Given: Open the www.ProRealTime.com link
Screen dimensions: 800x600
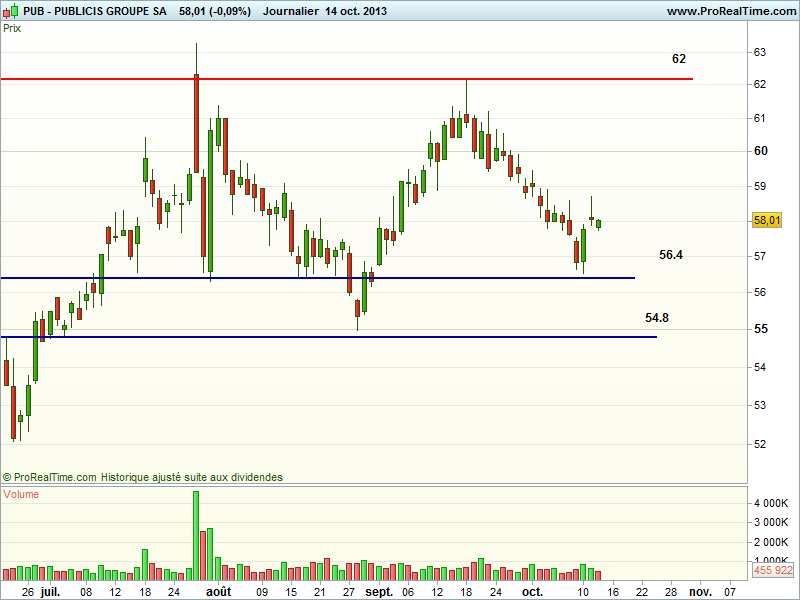Looking at the screenshot, I should [x=729, y=11].
